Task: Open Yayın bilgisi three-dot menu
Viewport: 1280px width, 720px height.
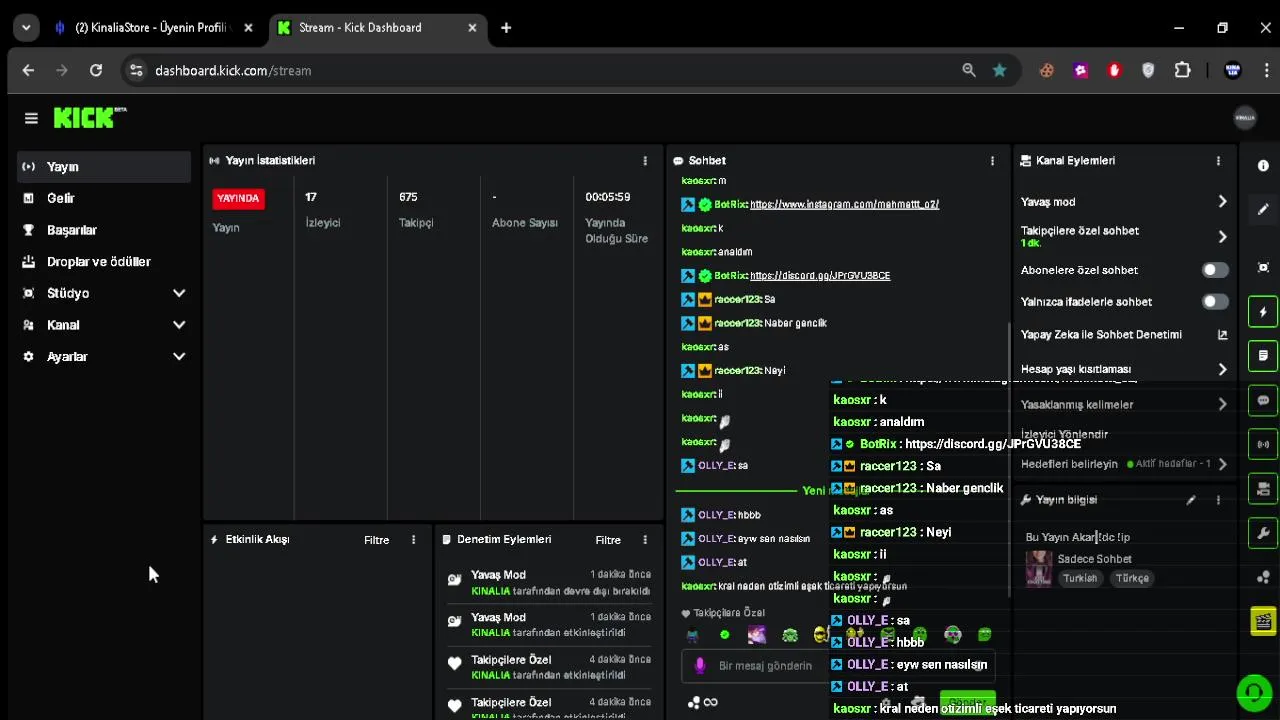Action: click(1218, 500)
